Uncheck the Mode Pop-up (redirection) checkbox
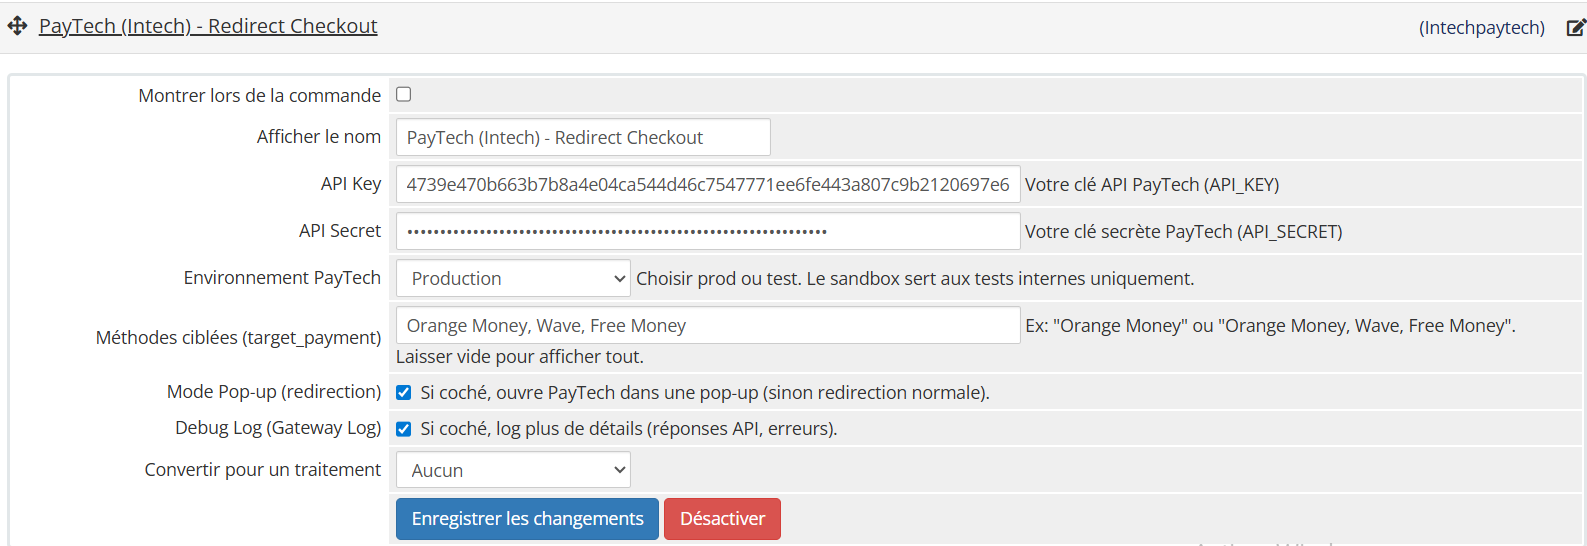 (x=404, y=393)
